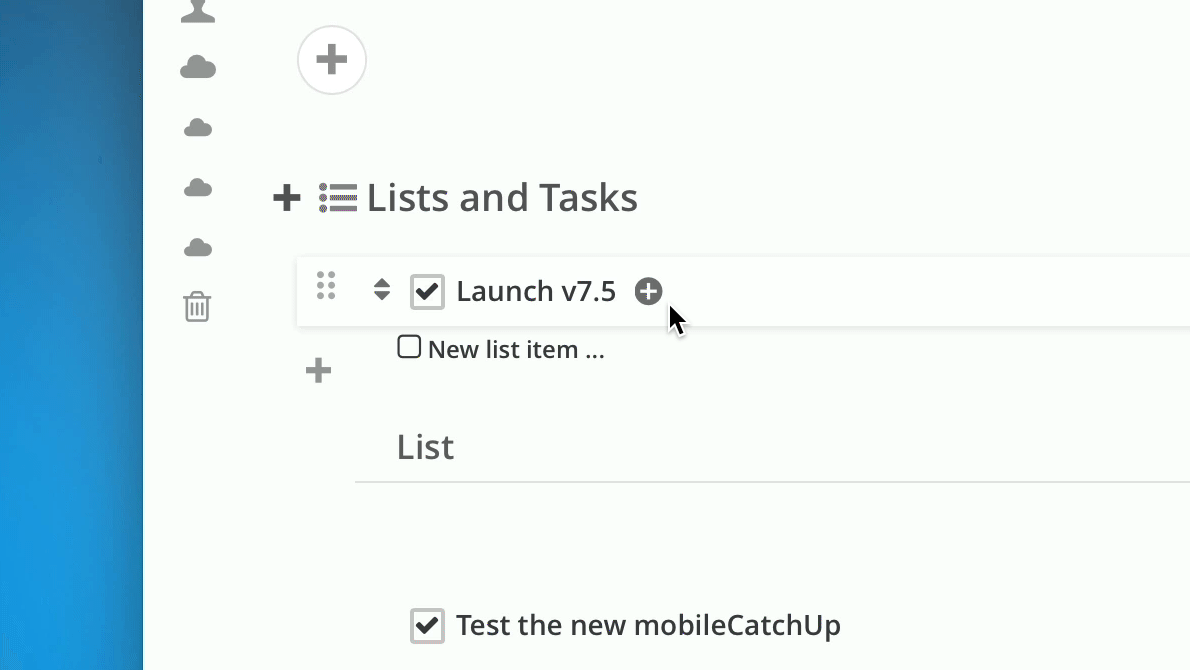Click the up arrow of the Launch v7.5 sorter

coord(382,283)
